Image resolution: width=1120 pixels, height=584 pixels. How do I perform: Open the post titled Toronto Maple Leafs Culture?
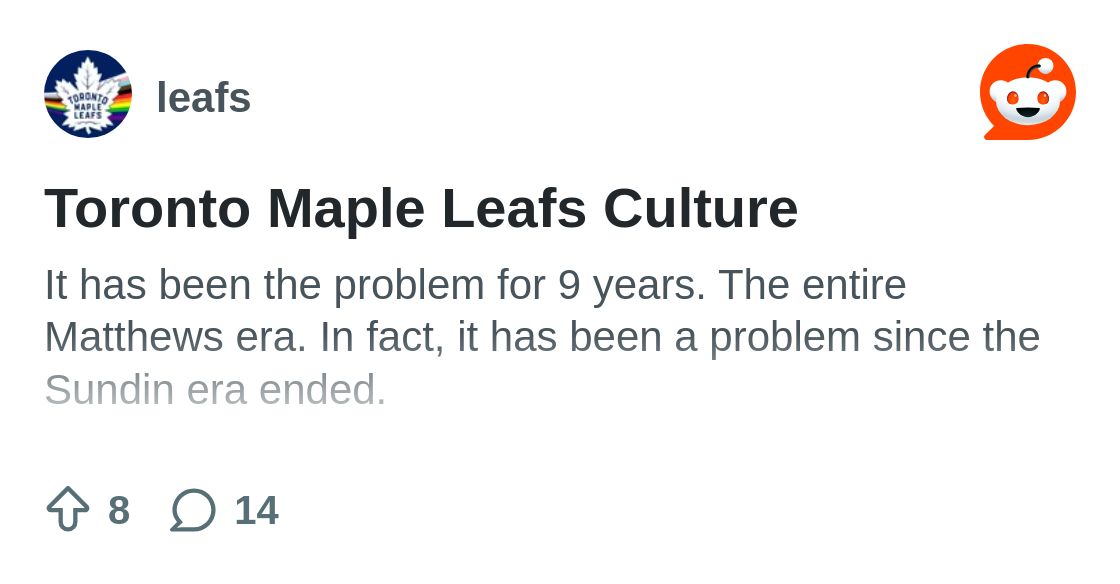pos(421,209)
